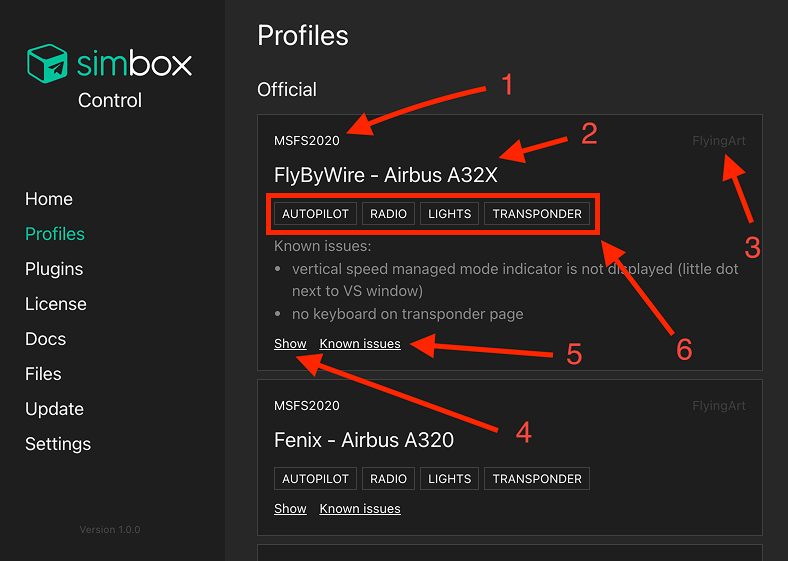Click AUTOPILOT tag on FlyByWire profile
This screenshot has width=788, height=561.
(x=315, y=214)
